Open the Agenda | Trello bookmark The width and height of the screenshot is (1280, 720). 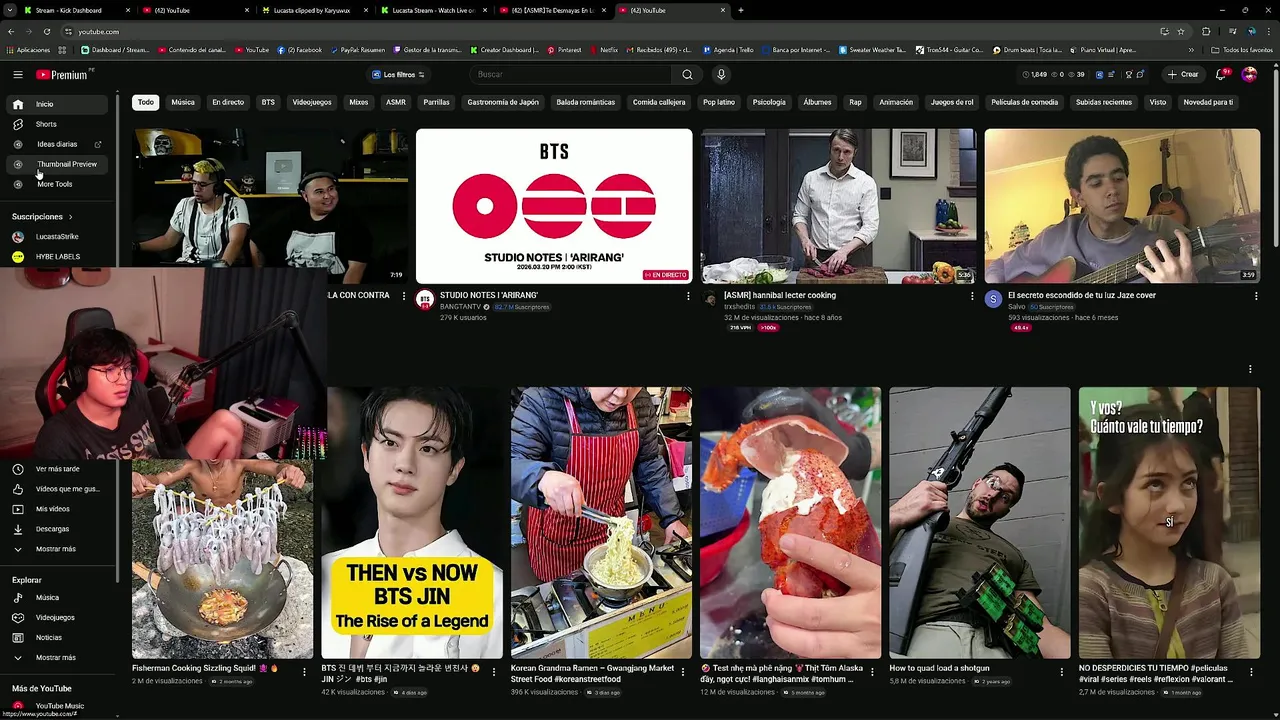tap(728, 50)
